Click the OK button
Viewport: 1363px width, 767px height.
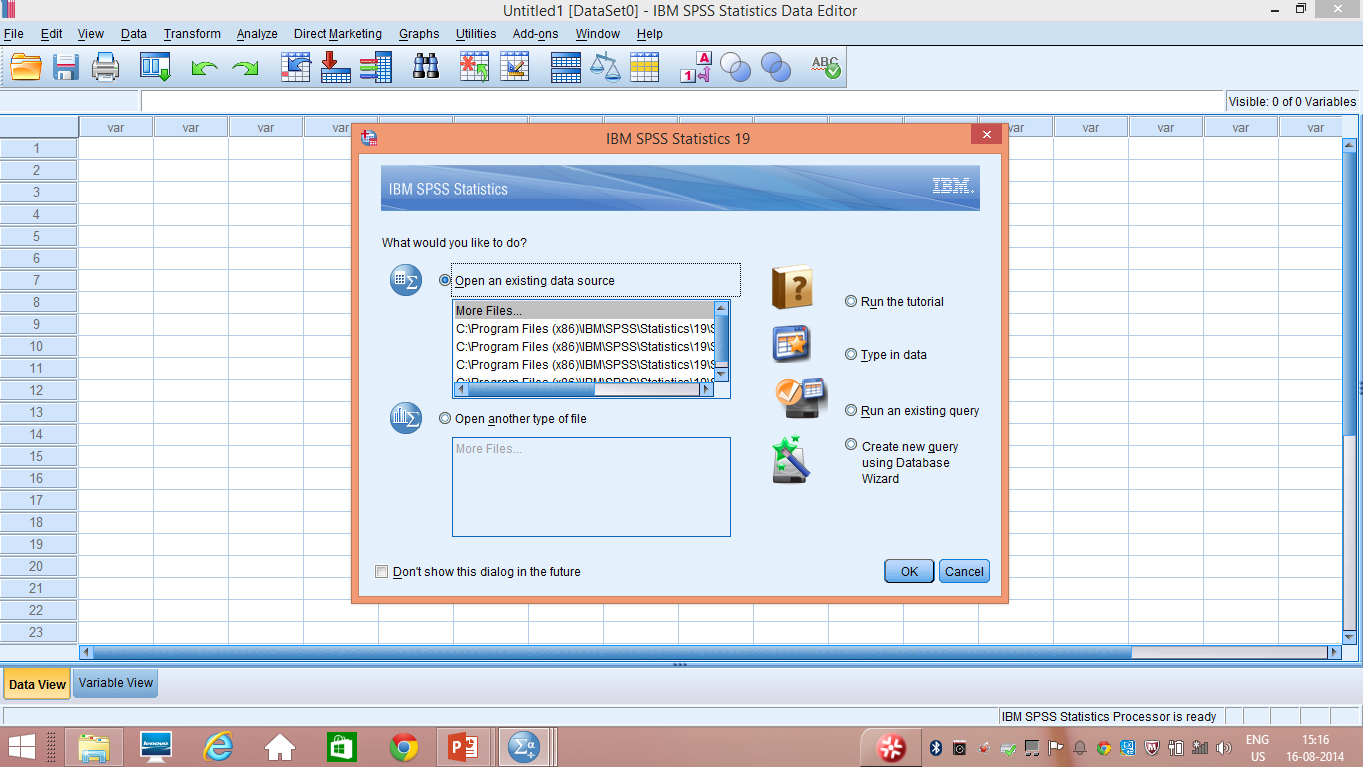pos(908,570)
